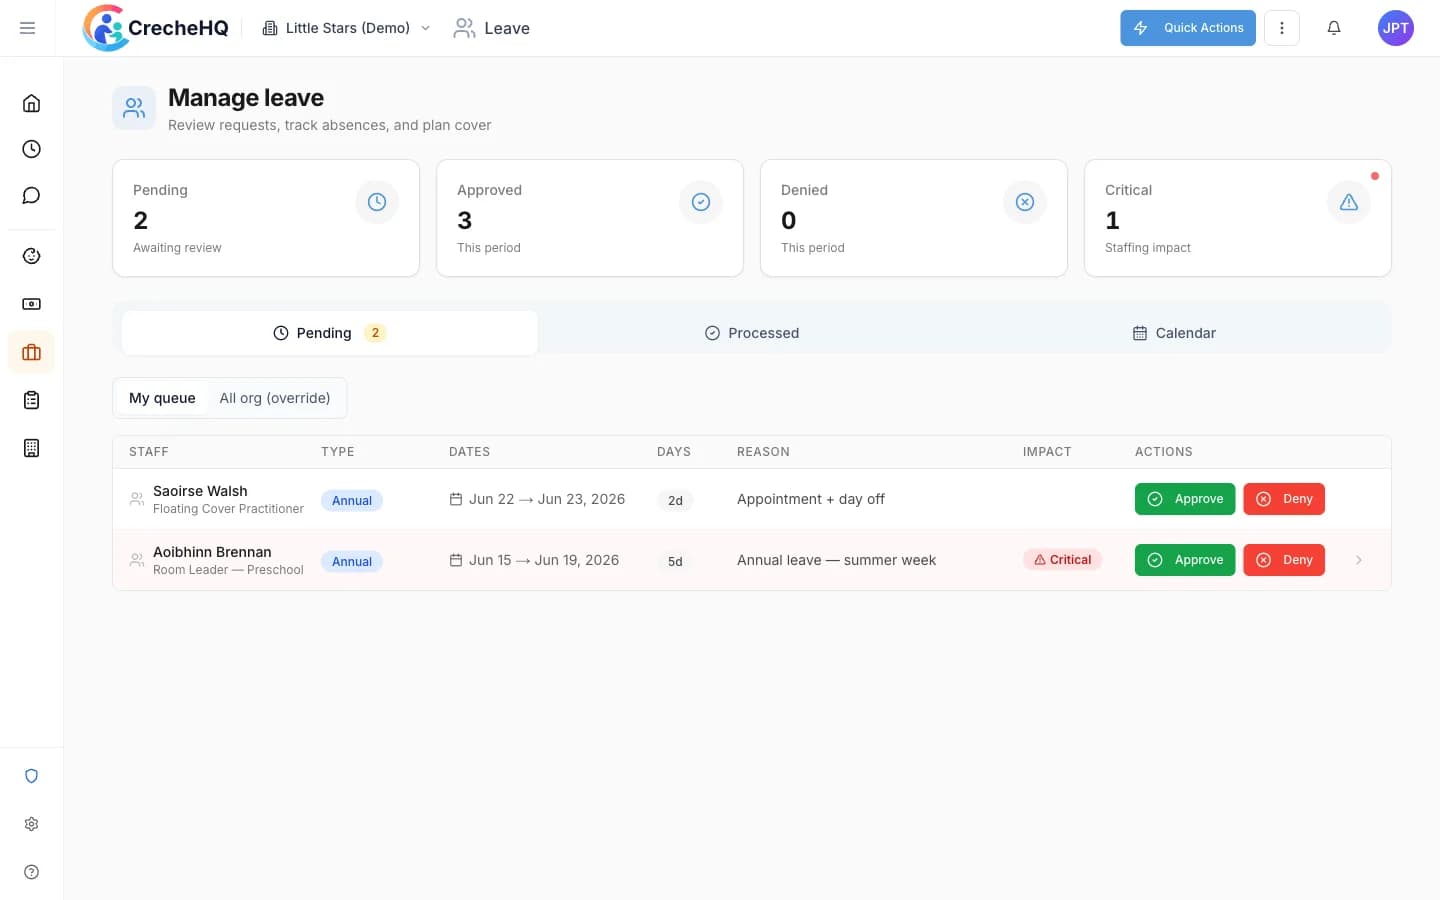The height and width of the screenshot is (900, 1440).
Task: Open the clipboard sidebar icon
Action: pos(31,400)
